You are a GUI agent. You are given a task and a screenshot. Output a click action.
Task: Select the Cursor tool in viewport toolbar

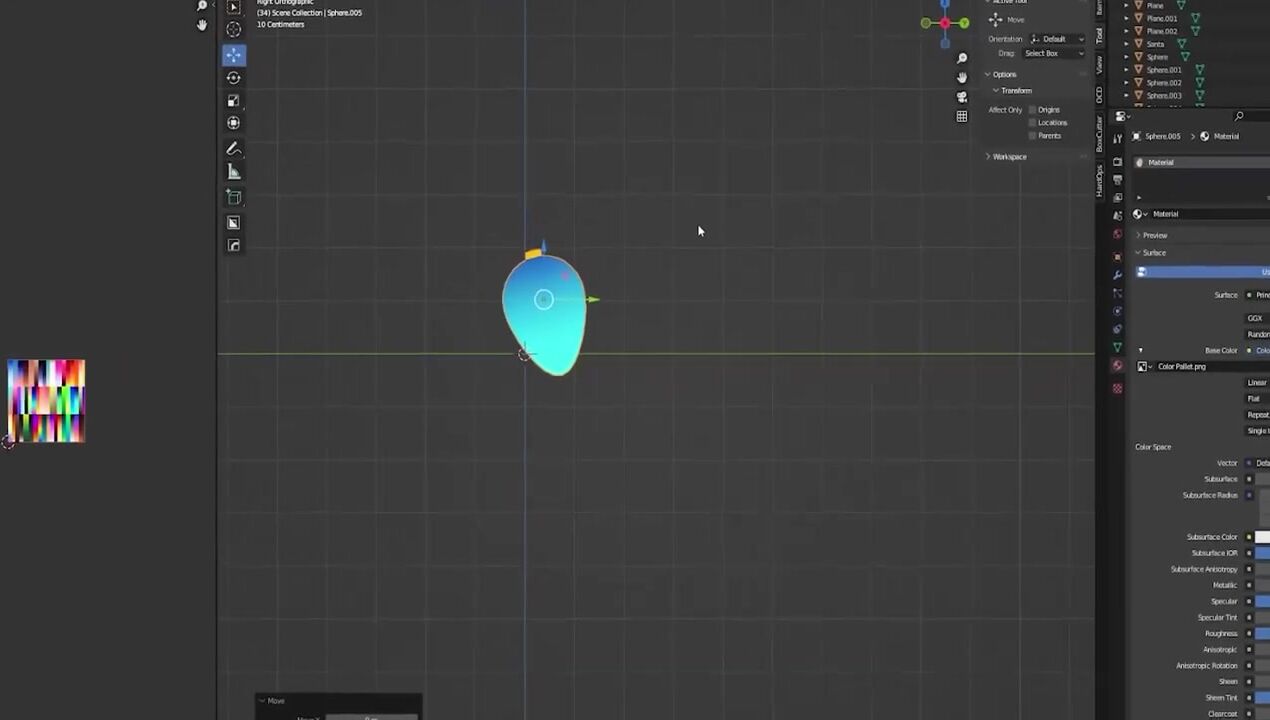click(x=233, y=30)
